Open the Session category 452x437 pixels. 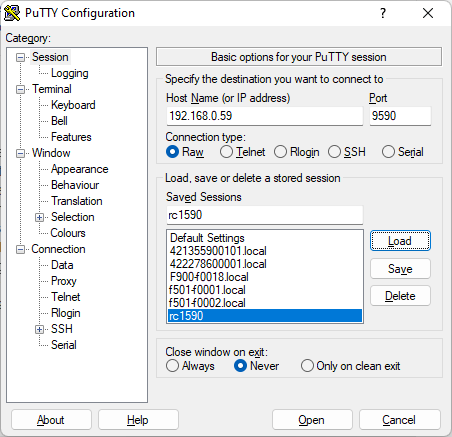coord(50,57)
